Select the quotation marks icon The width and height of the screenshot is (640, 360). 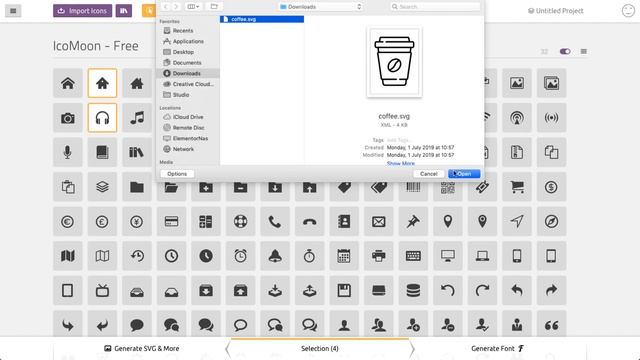click(x=551, y=325)
